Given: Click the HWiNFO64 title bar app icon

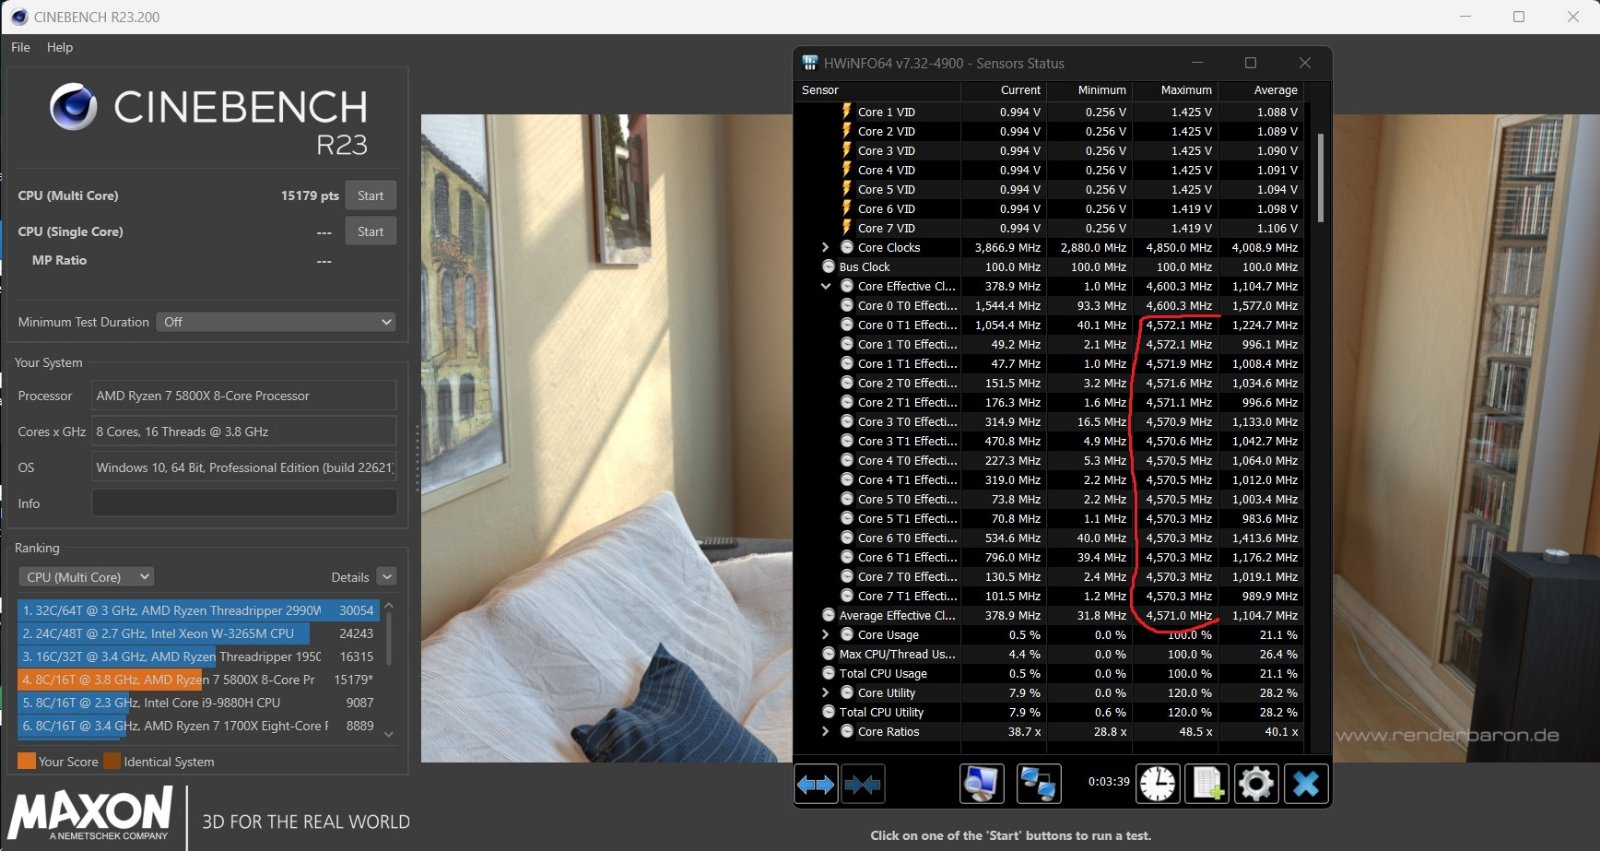Looking at the screenshot, I should coord(810,63).
